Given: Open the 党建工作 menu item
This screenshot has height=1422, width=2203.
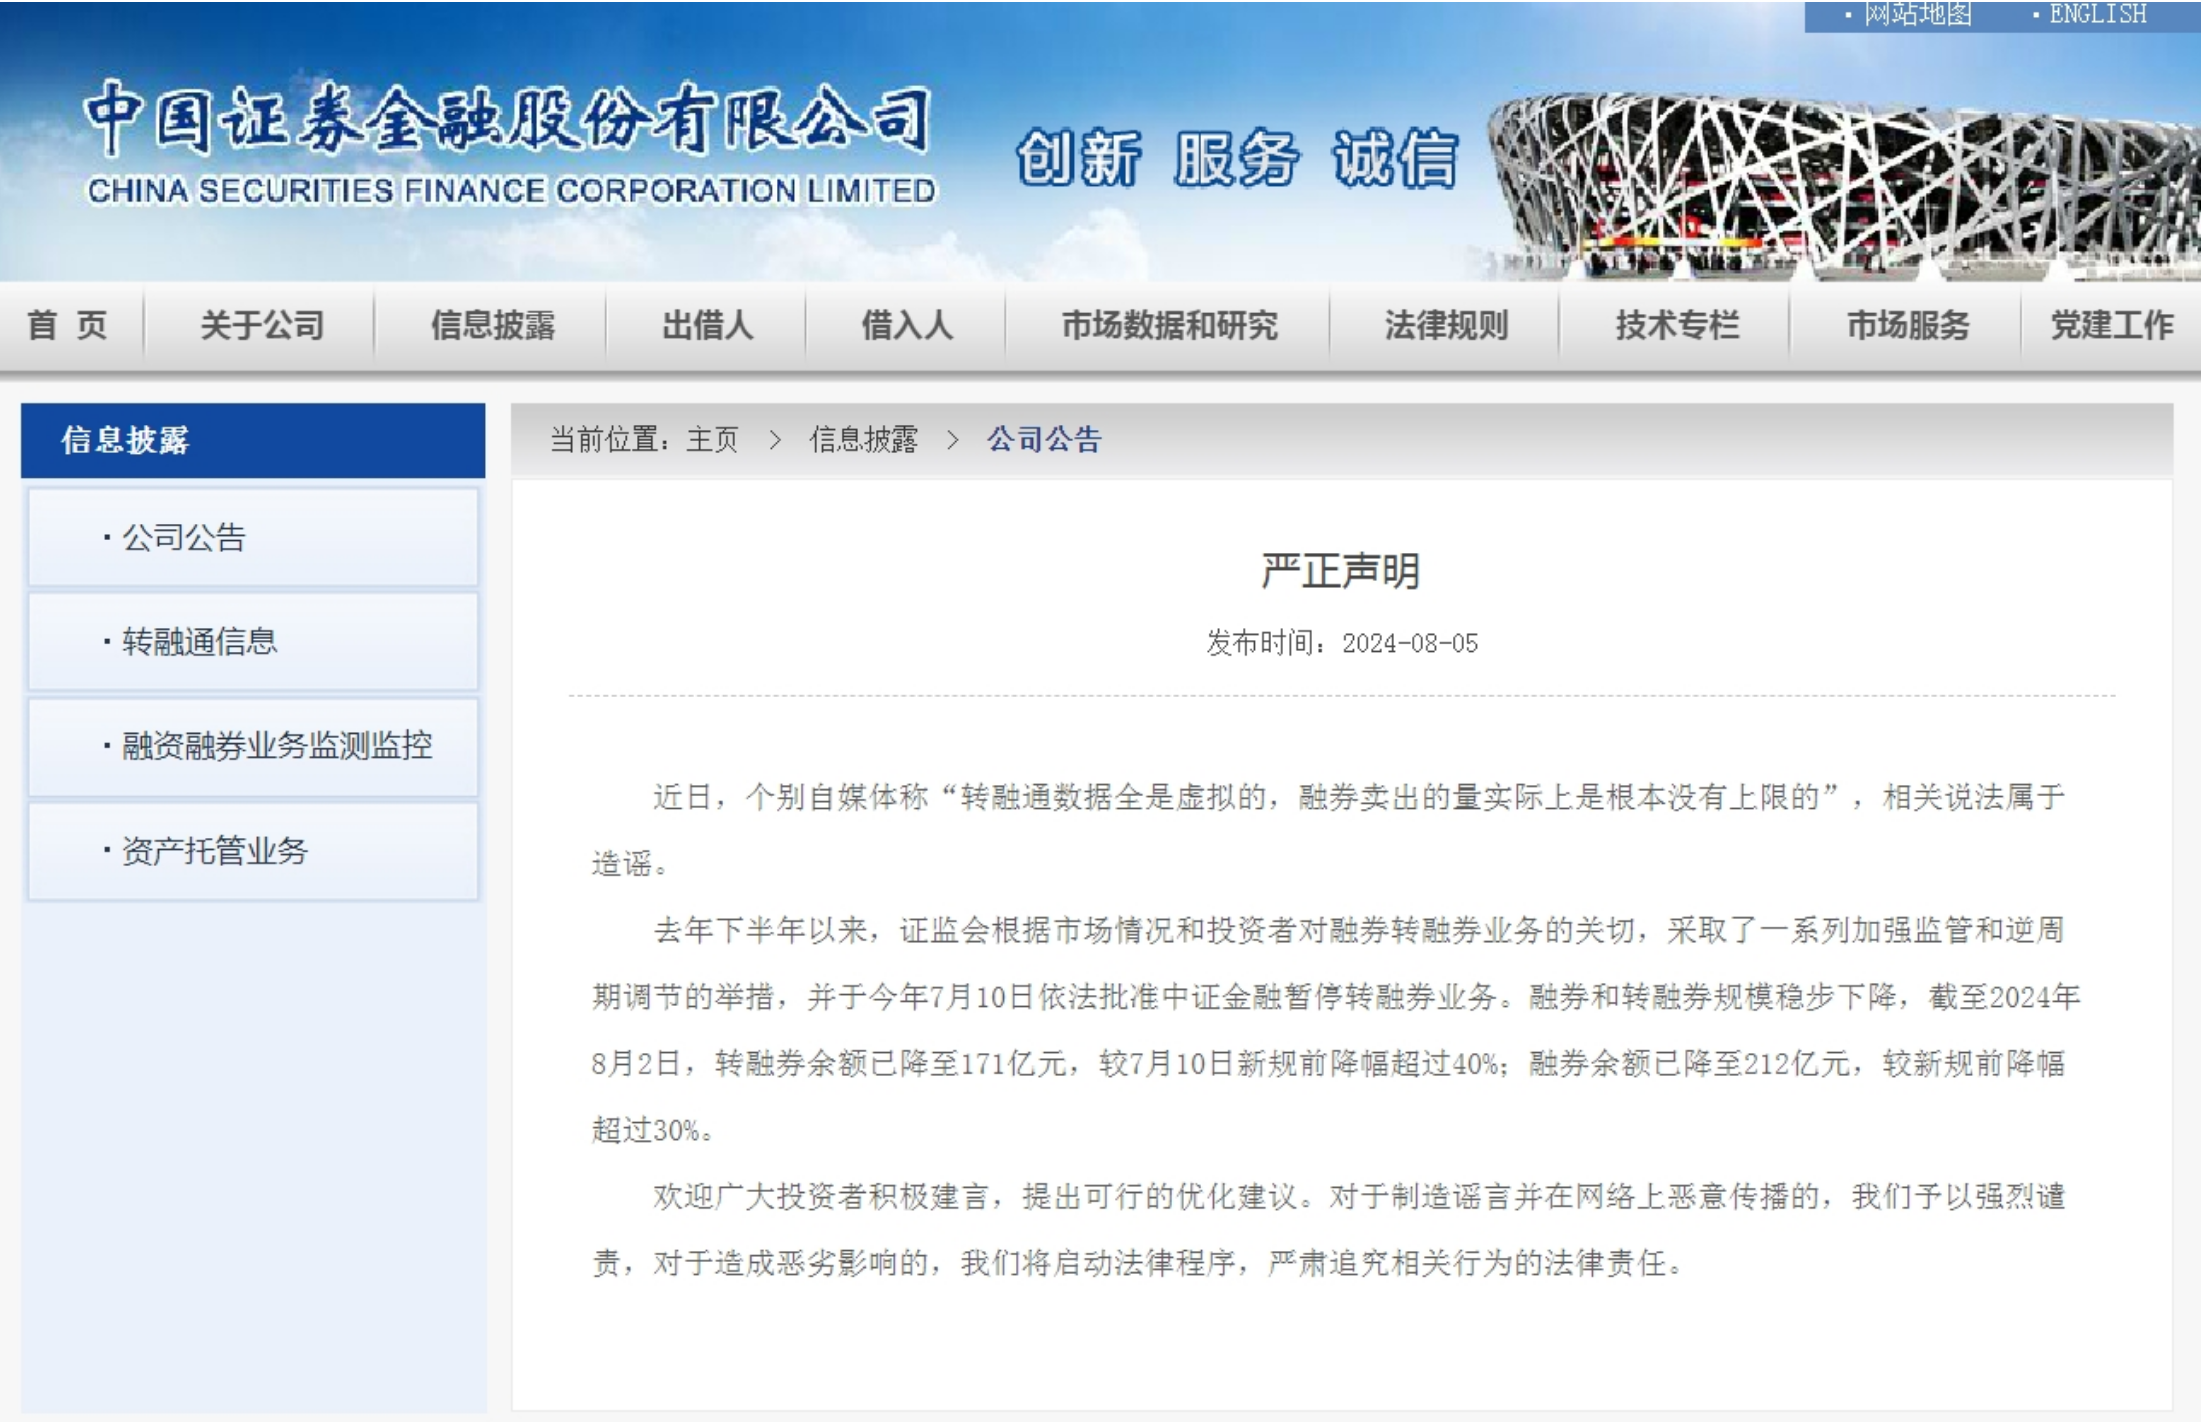Looking at the screenshot, I should click(x=2112, y=325).
